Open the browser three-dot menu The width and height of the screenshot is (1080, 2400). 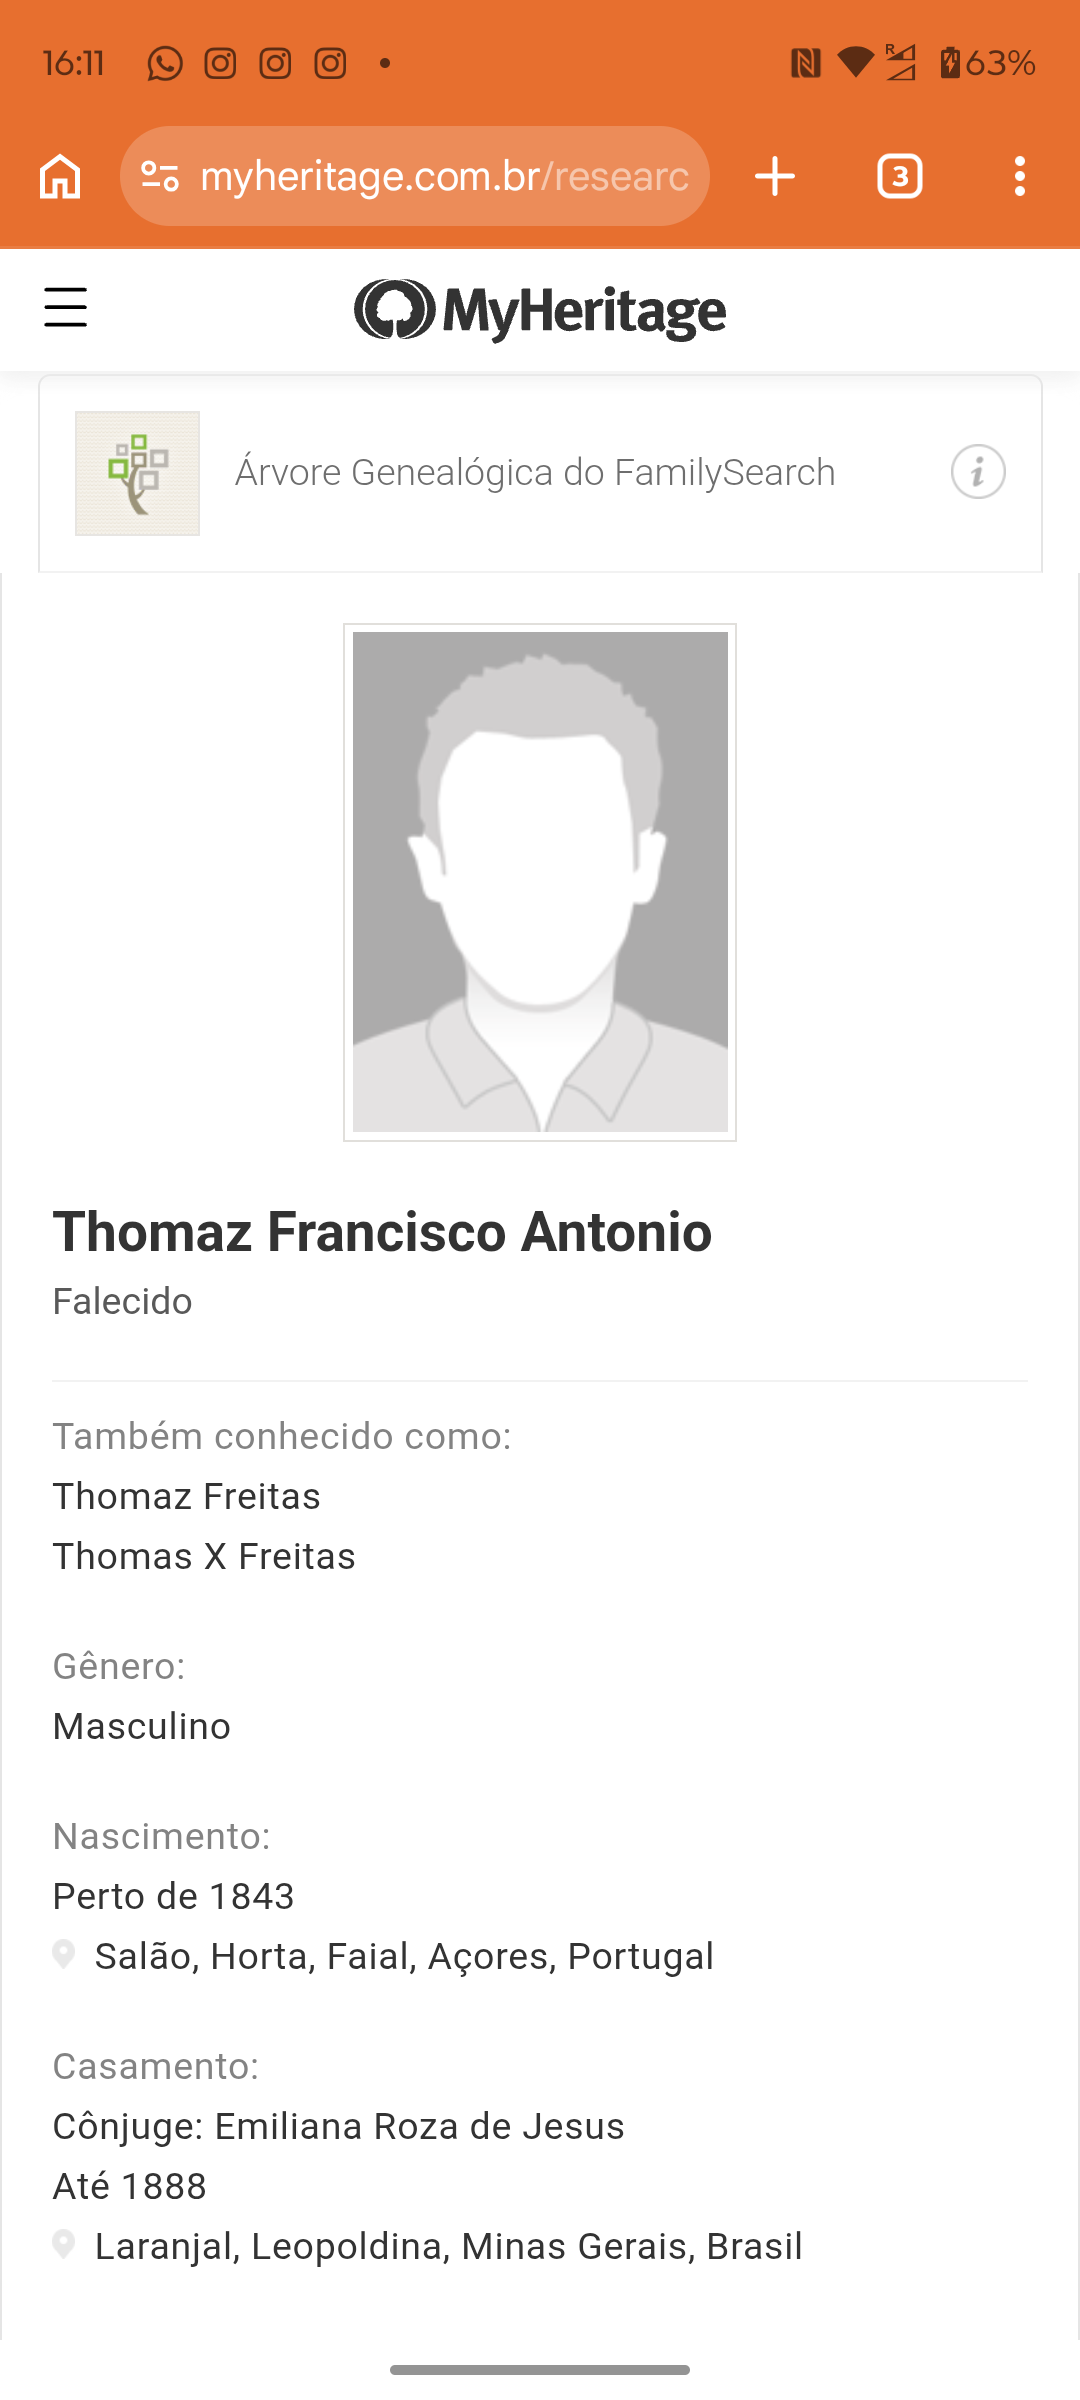1019,177
